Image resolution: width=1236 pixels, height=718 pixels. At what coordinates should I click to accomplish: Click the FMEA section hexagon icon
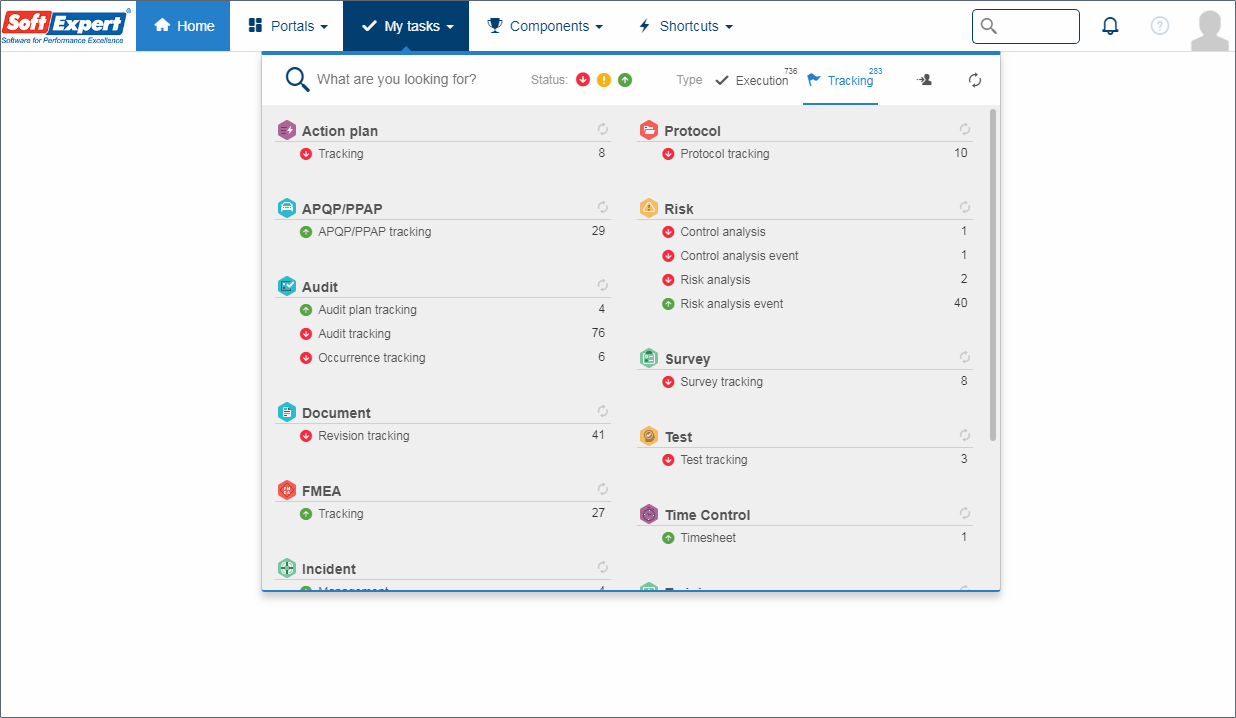[287, 490]
